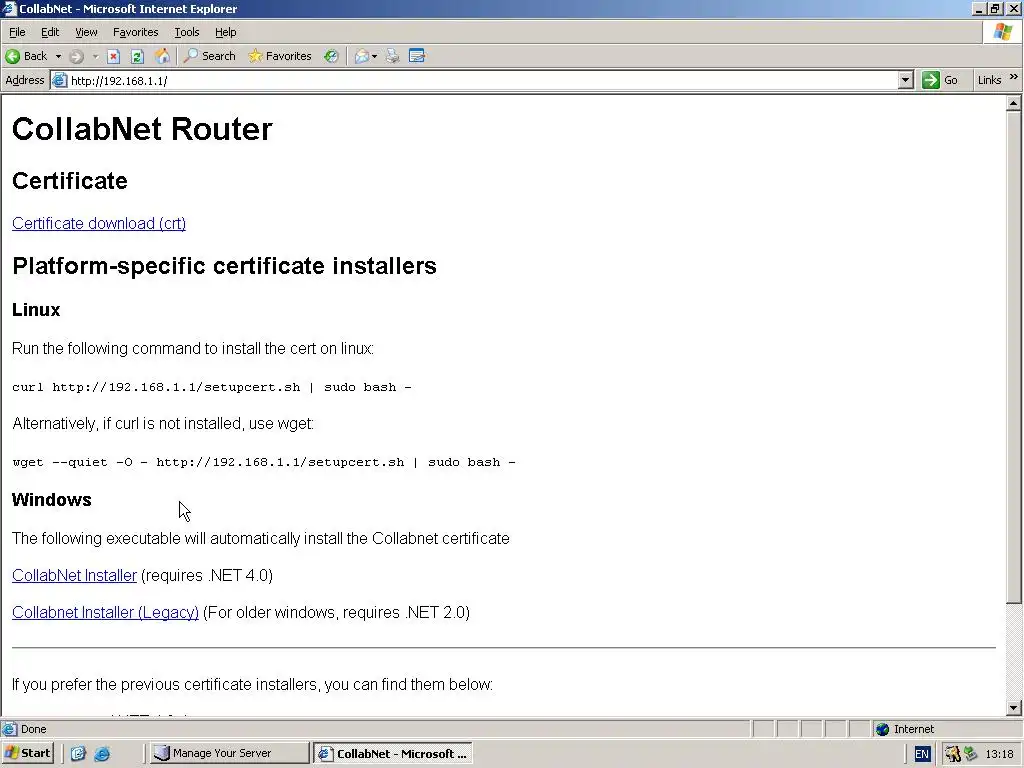Open the Start menu button
1024x768 pixels.
[28, 753]
